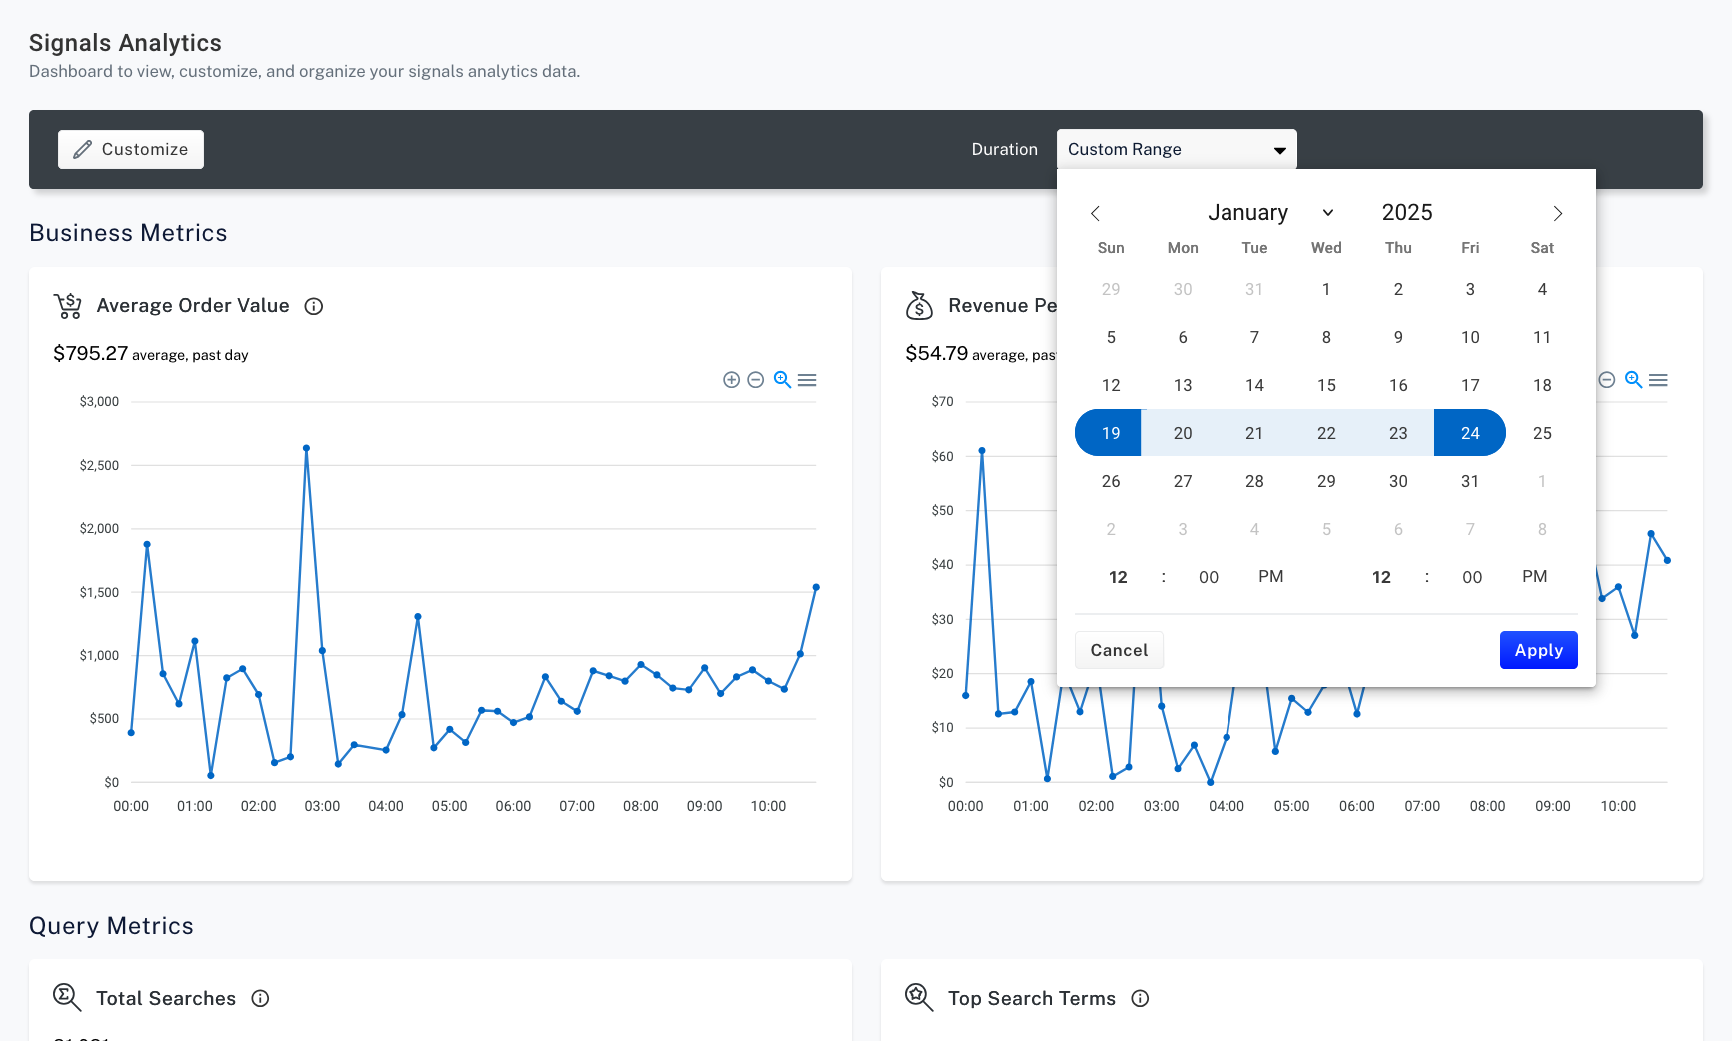Open the January month selector
The height and width of the screenshot is (1041, 1732).
1270,212
